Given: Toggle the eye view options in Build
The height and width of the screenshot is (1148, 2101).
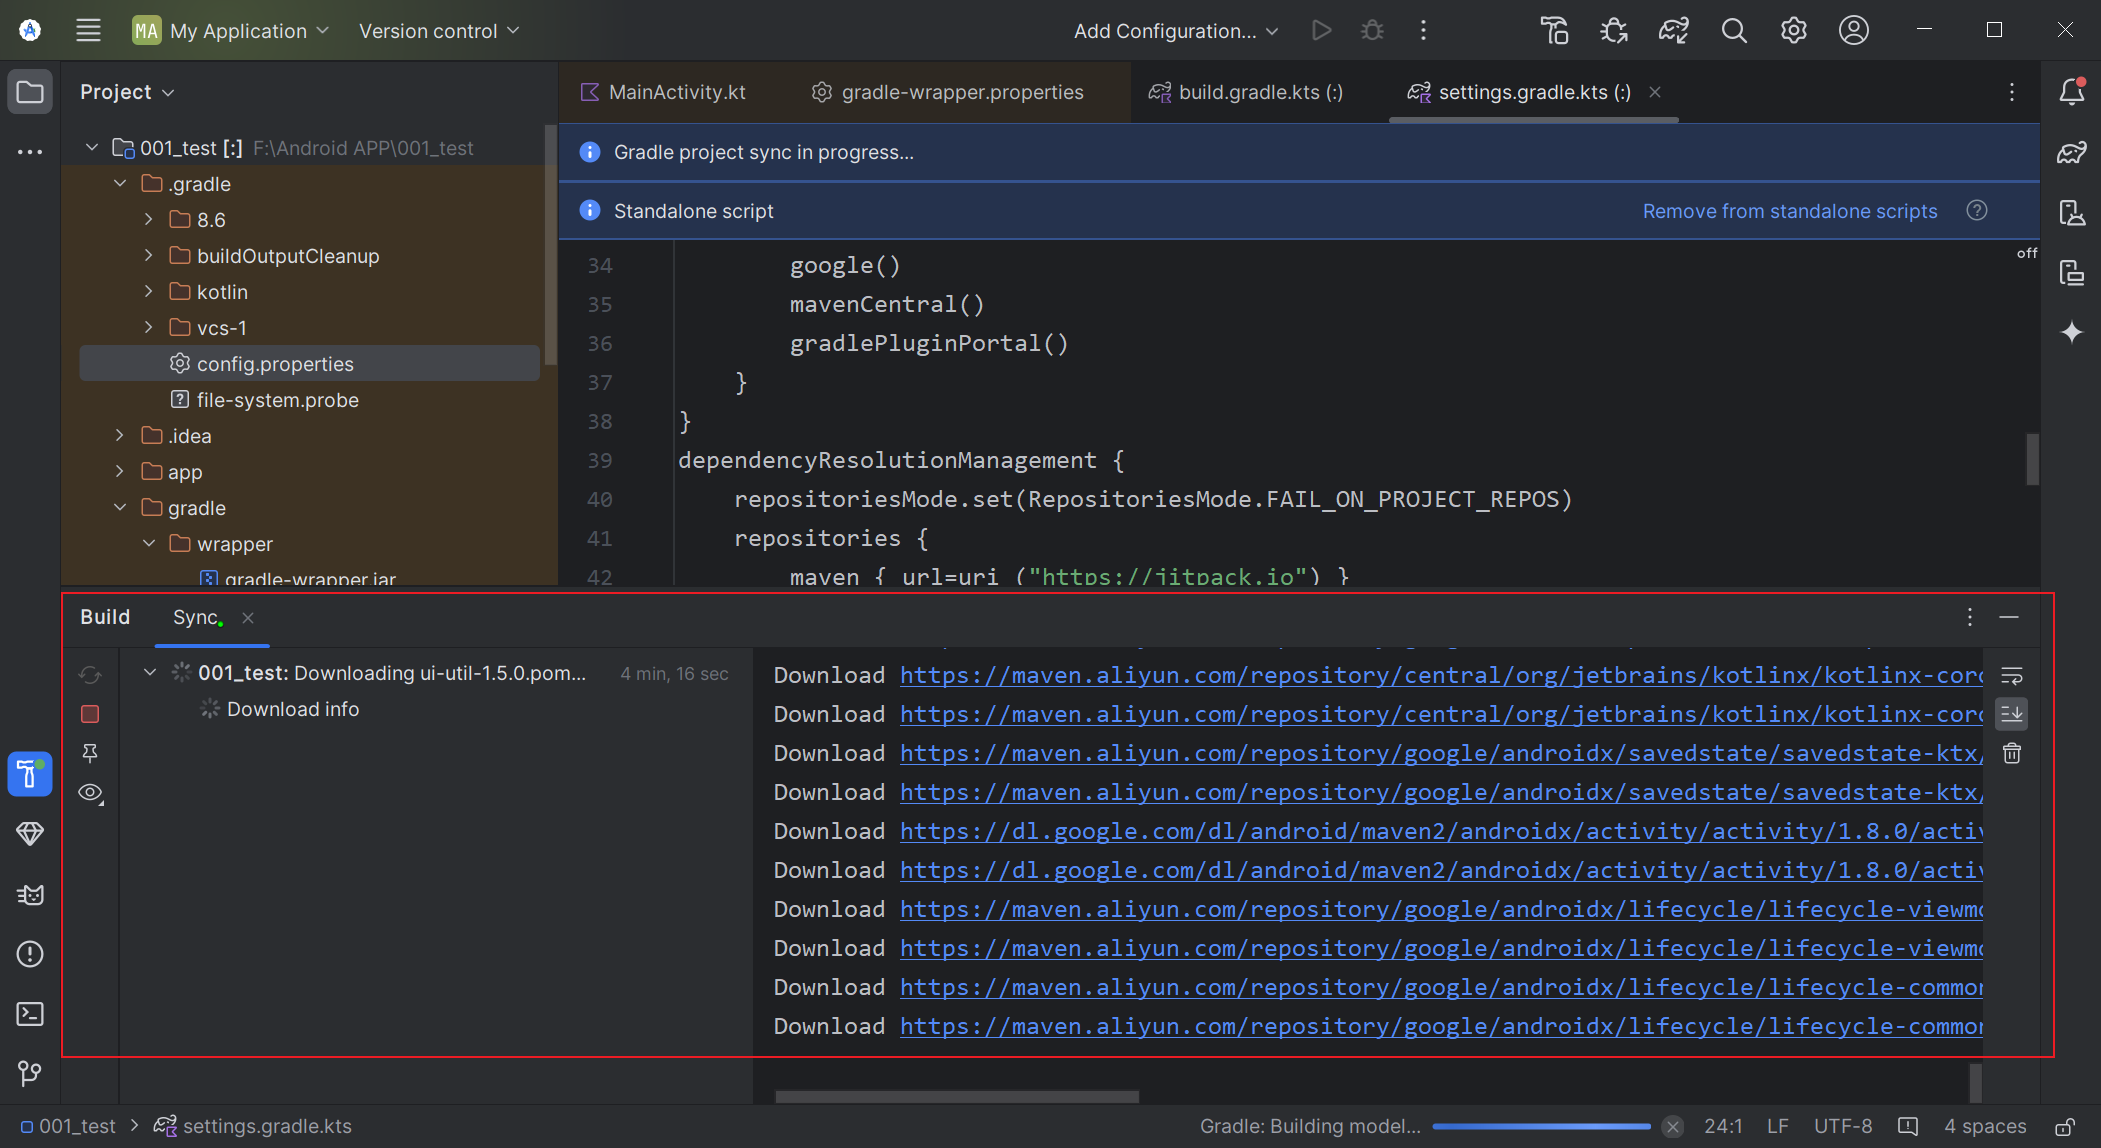Looking at the screenshot, I should (x=90, y=793).
